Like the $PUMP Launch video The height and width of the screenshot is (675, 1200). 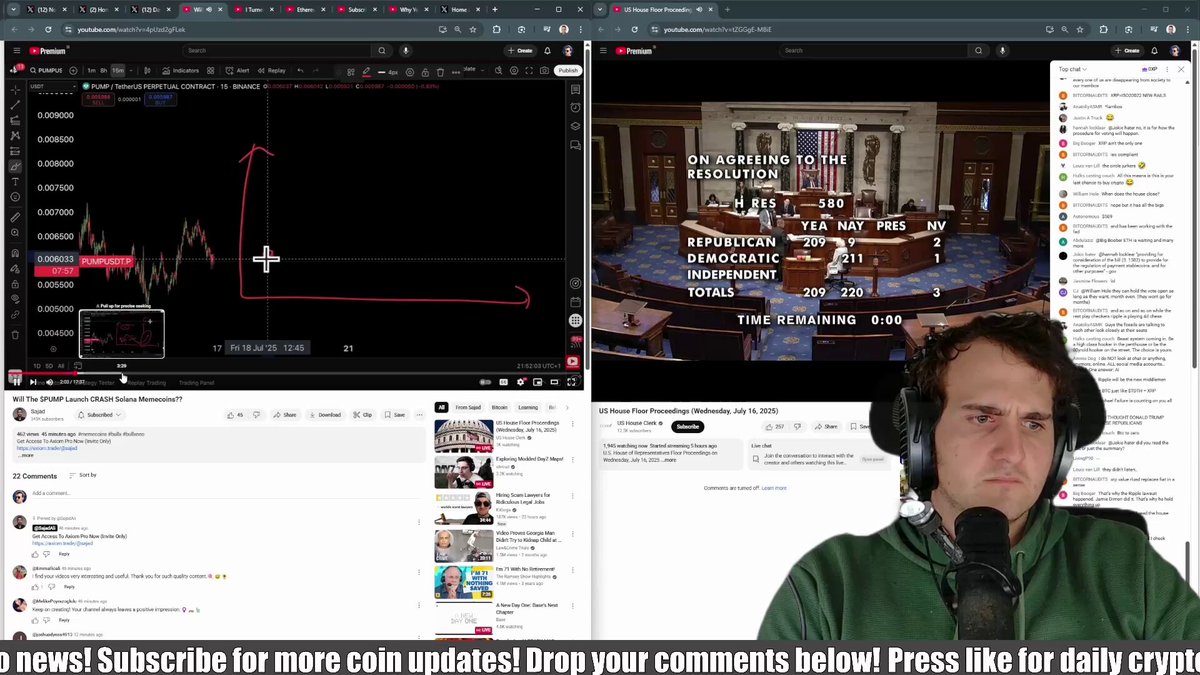click(235, 415)
